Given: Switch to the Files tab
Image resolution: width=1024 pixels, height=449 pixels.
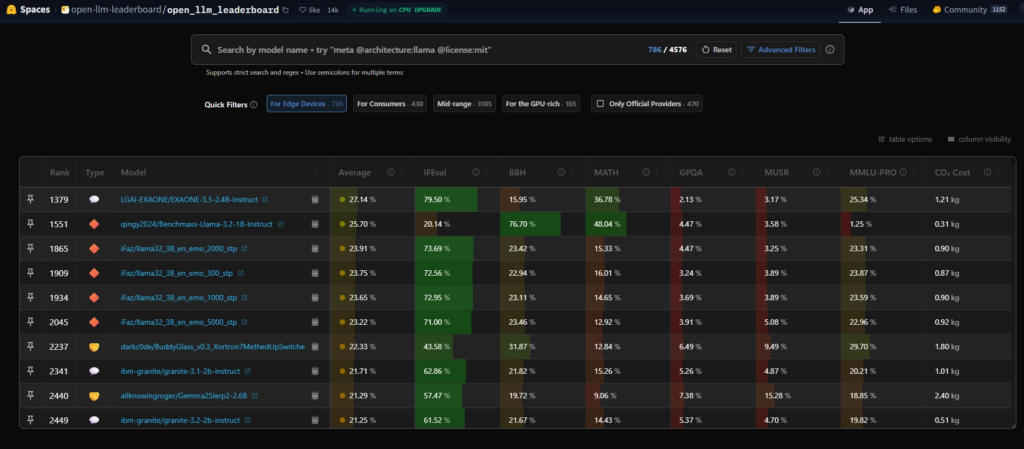Looking at the screenshot, I should click(x=903, y=10).
